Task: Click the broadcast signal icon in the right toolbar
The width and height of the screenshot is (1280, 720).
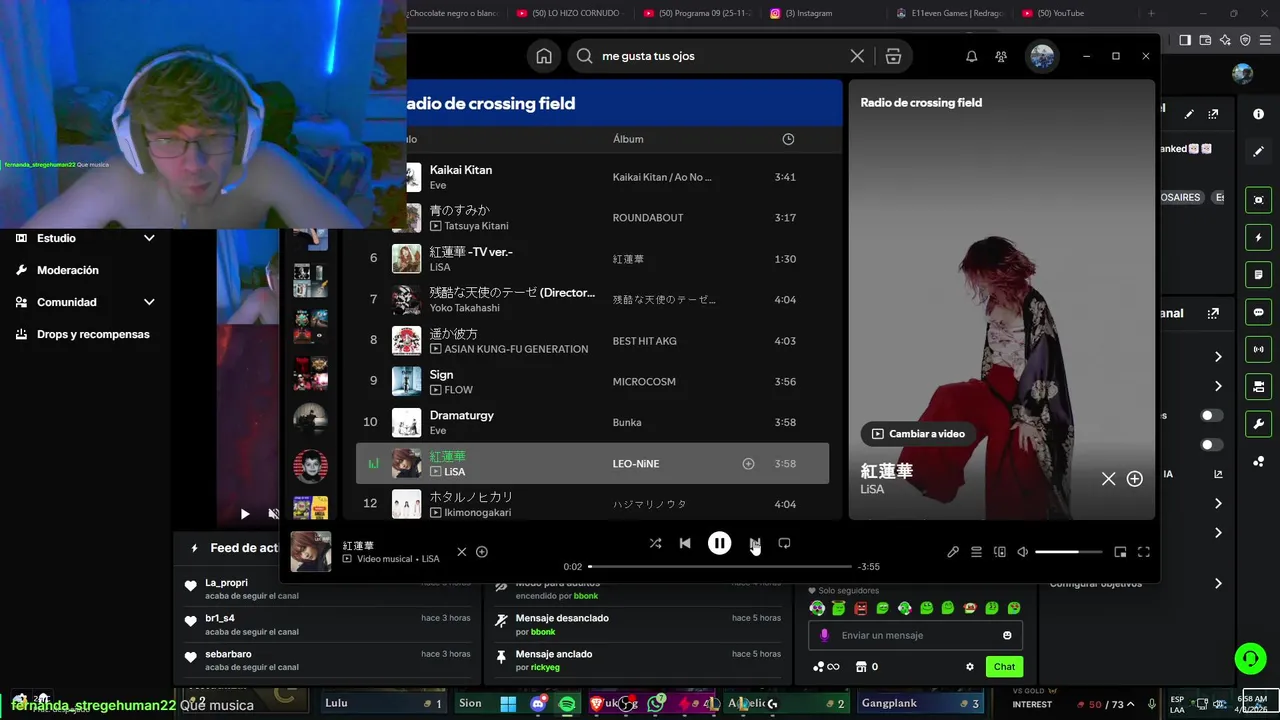Action: (1258, 349)
